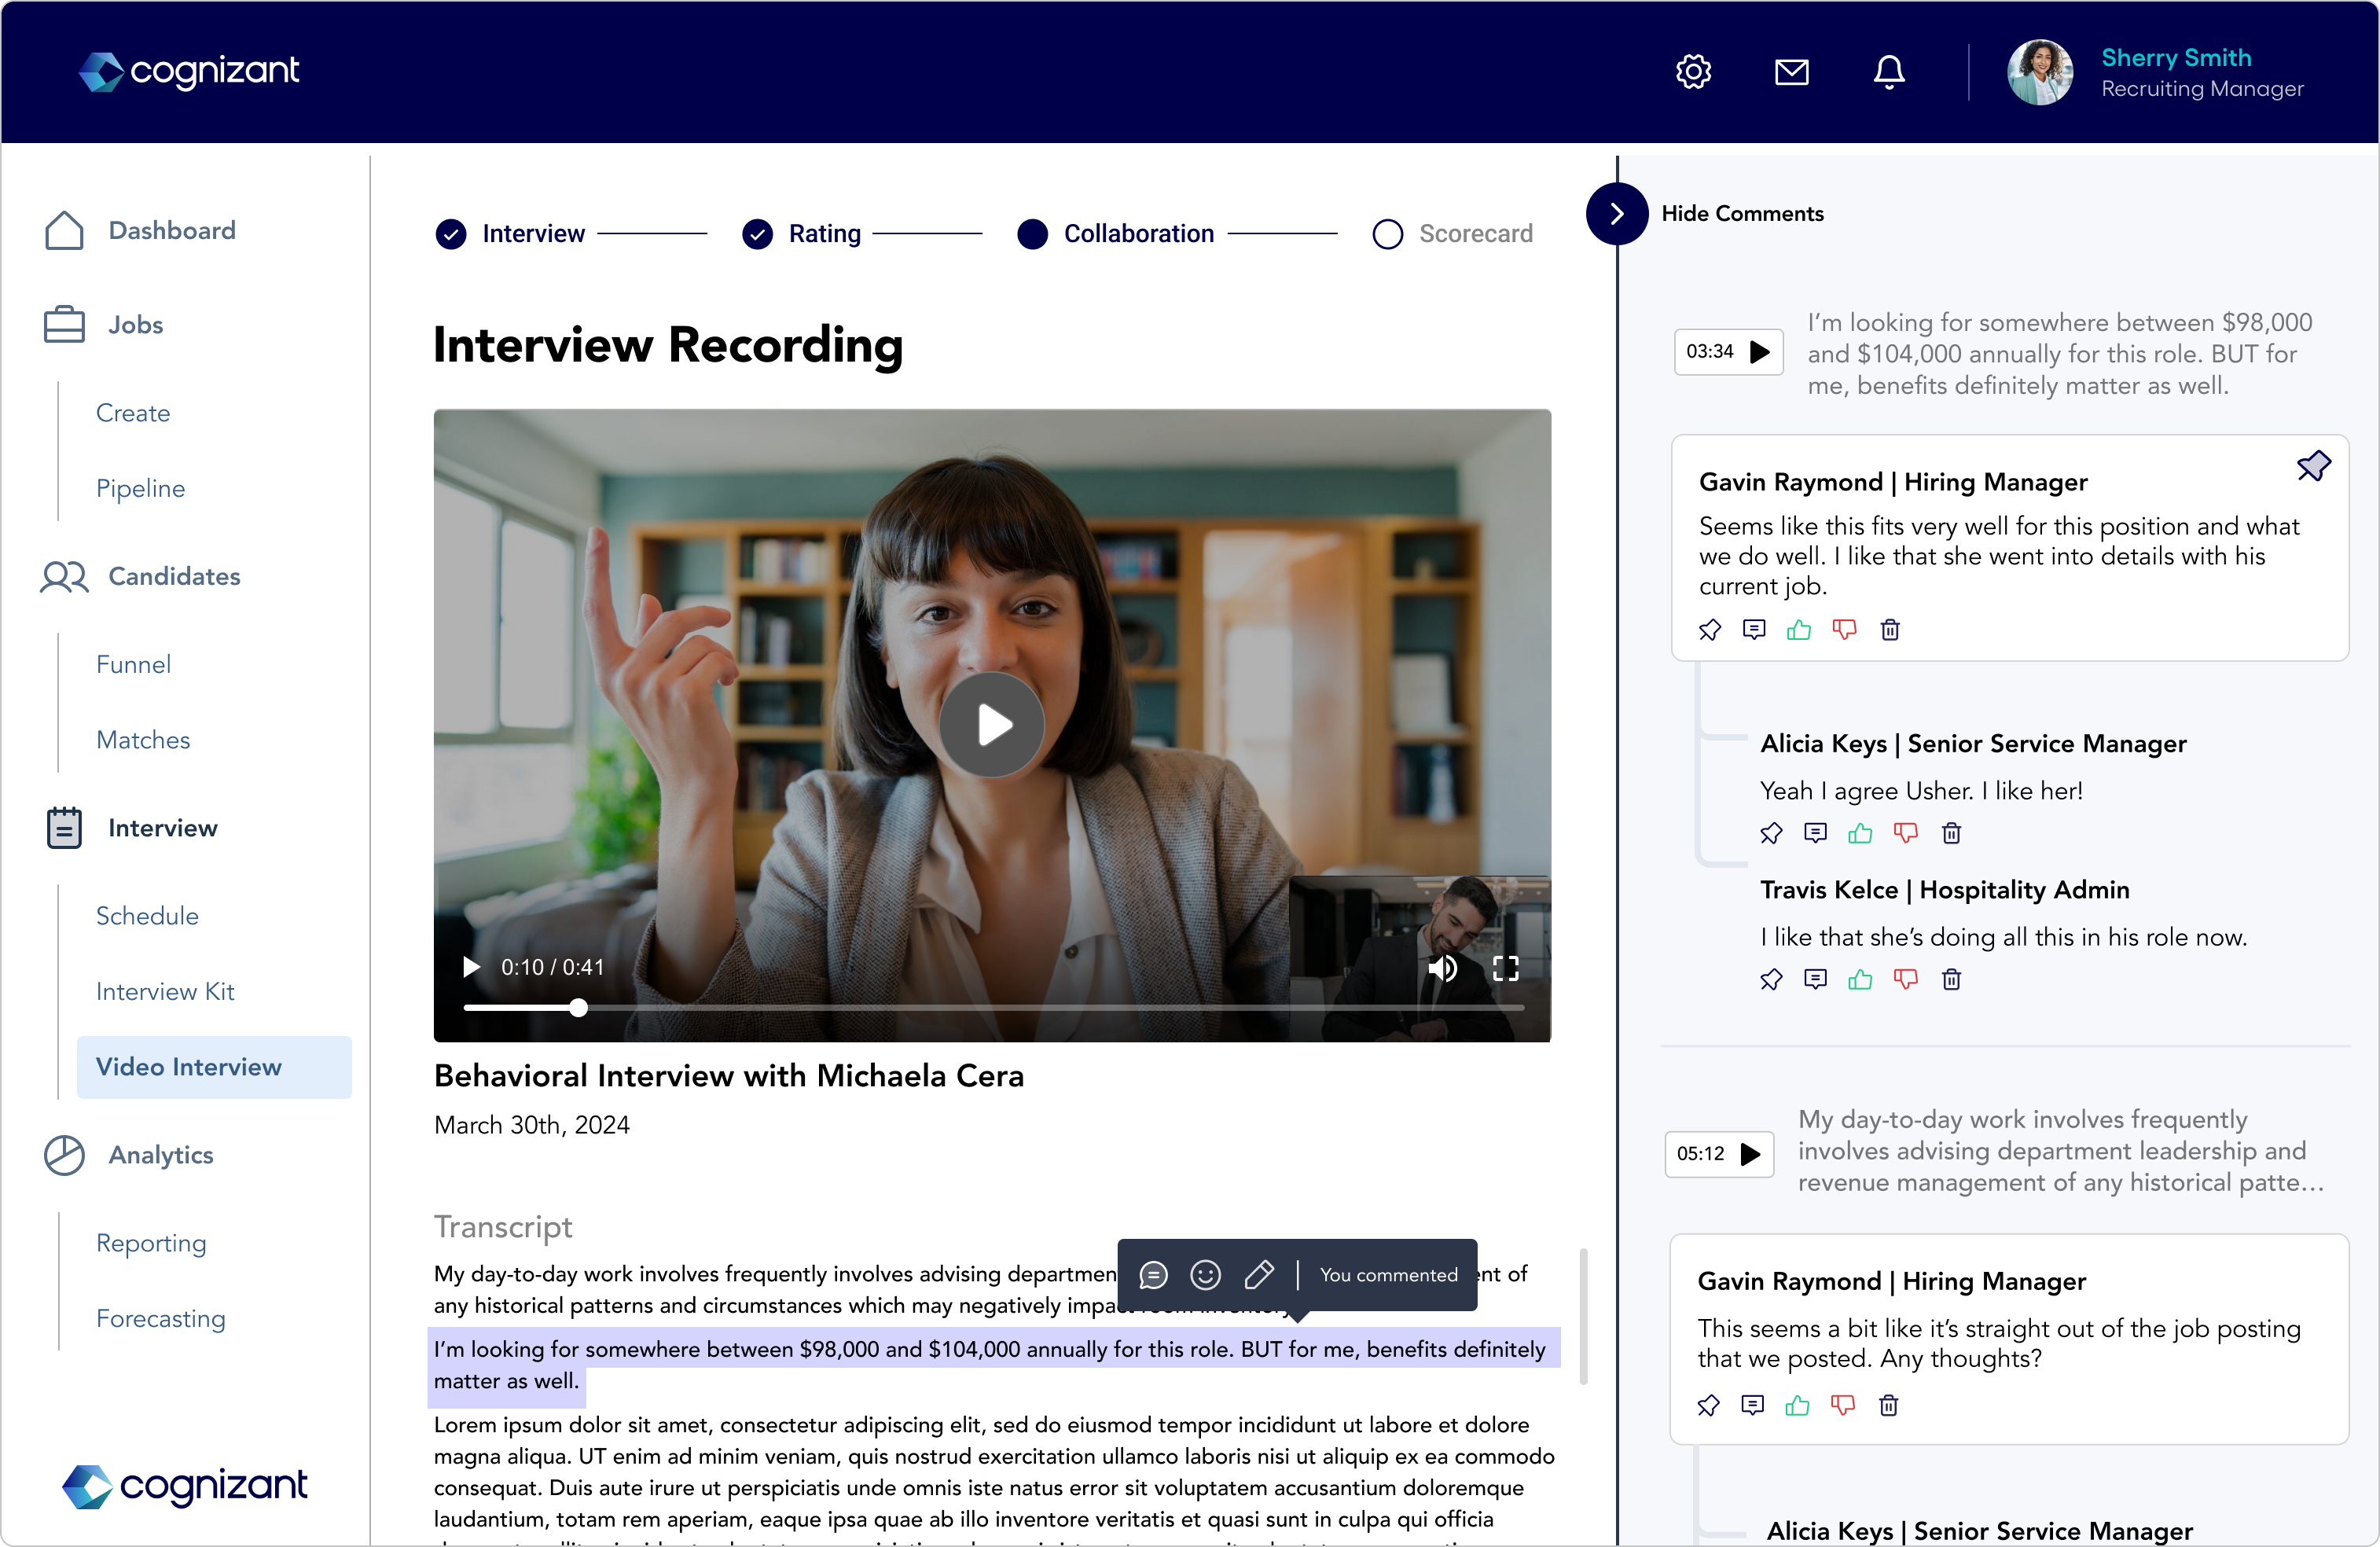Open Jobs section in the sidebar
The image size is (2380, 1547).
click(103, 325)
